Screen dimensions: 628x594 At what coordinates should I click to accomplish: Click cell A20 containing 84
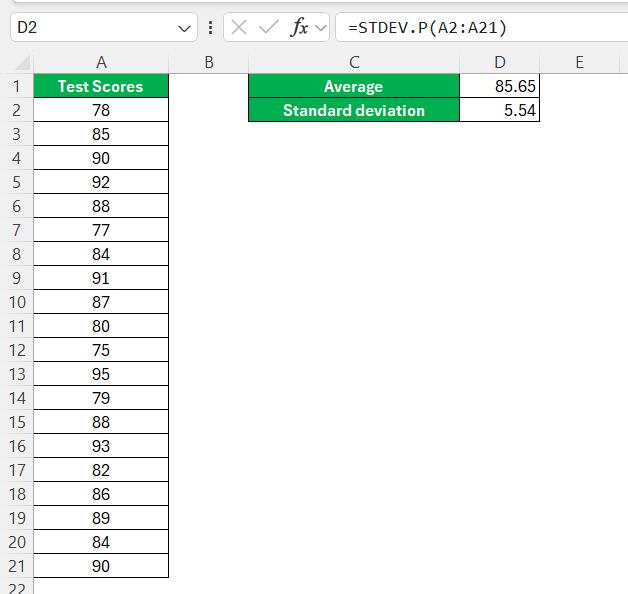tap(101, 542)
